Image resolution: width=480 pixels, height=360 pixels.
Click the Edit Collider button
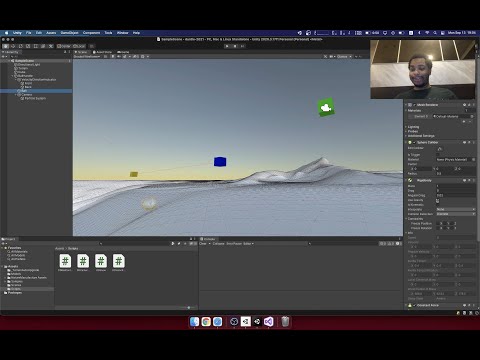440,148
